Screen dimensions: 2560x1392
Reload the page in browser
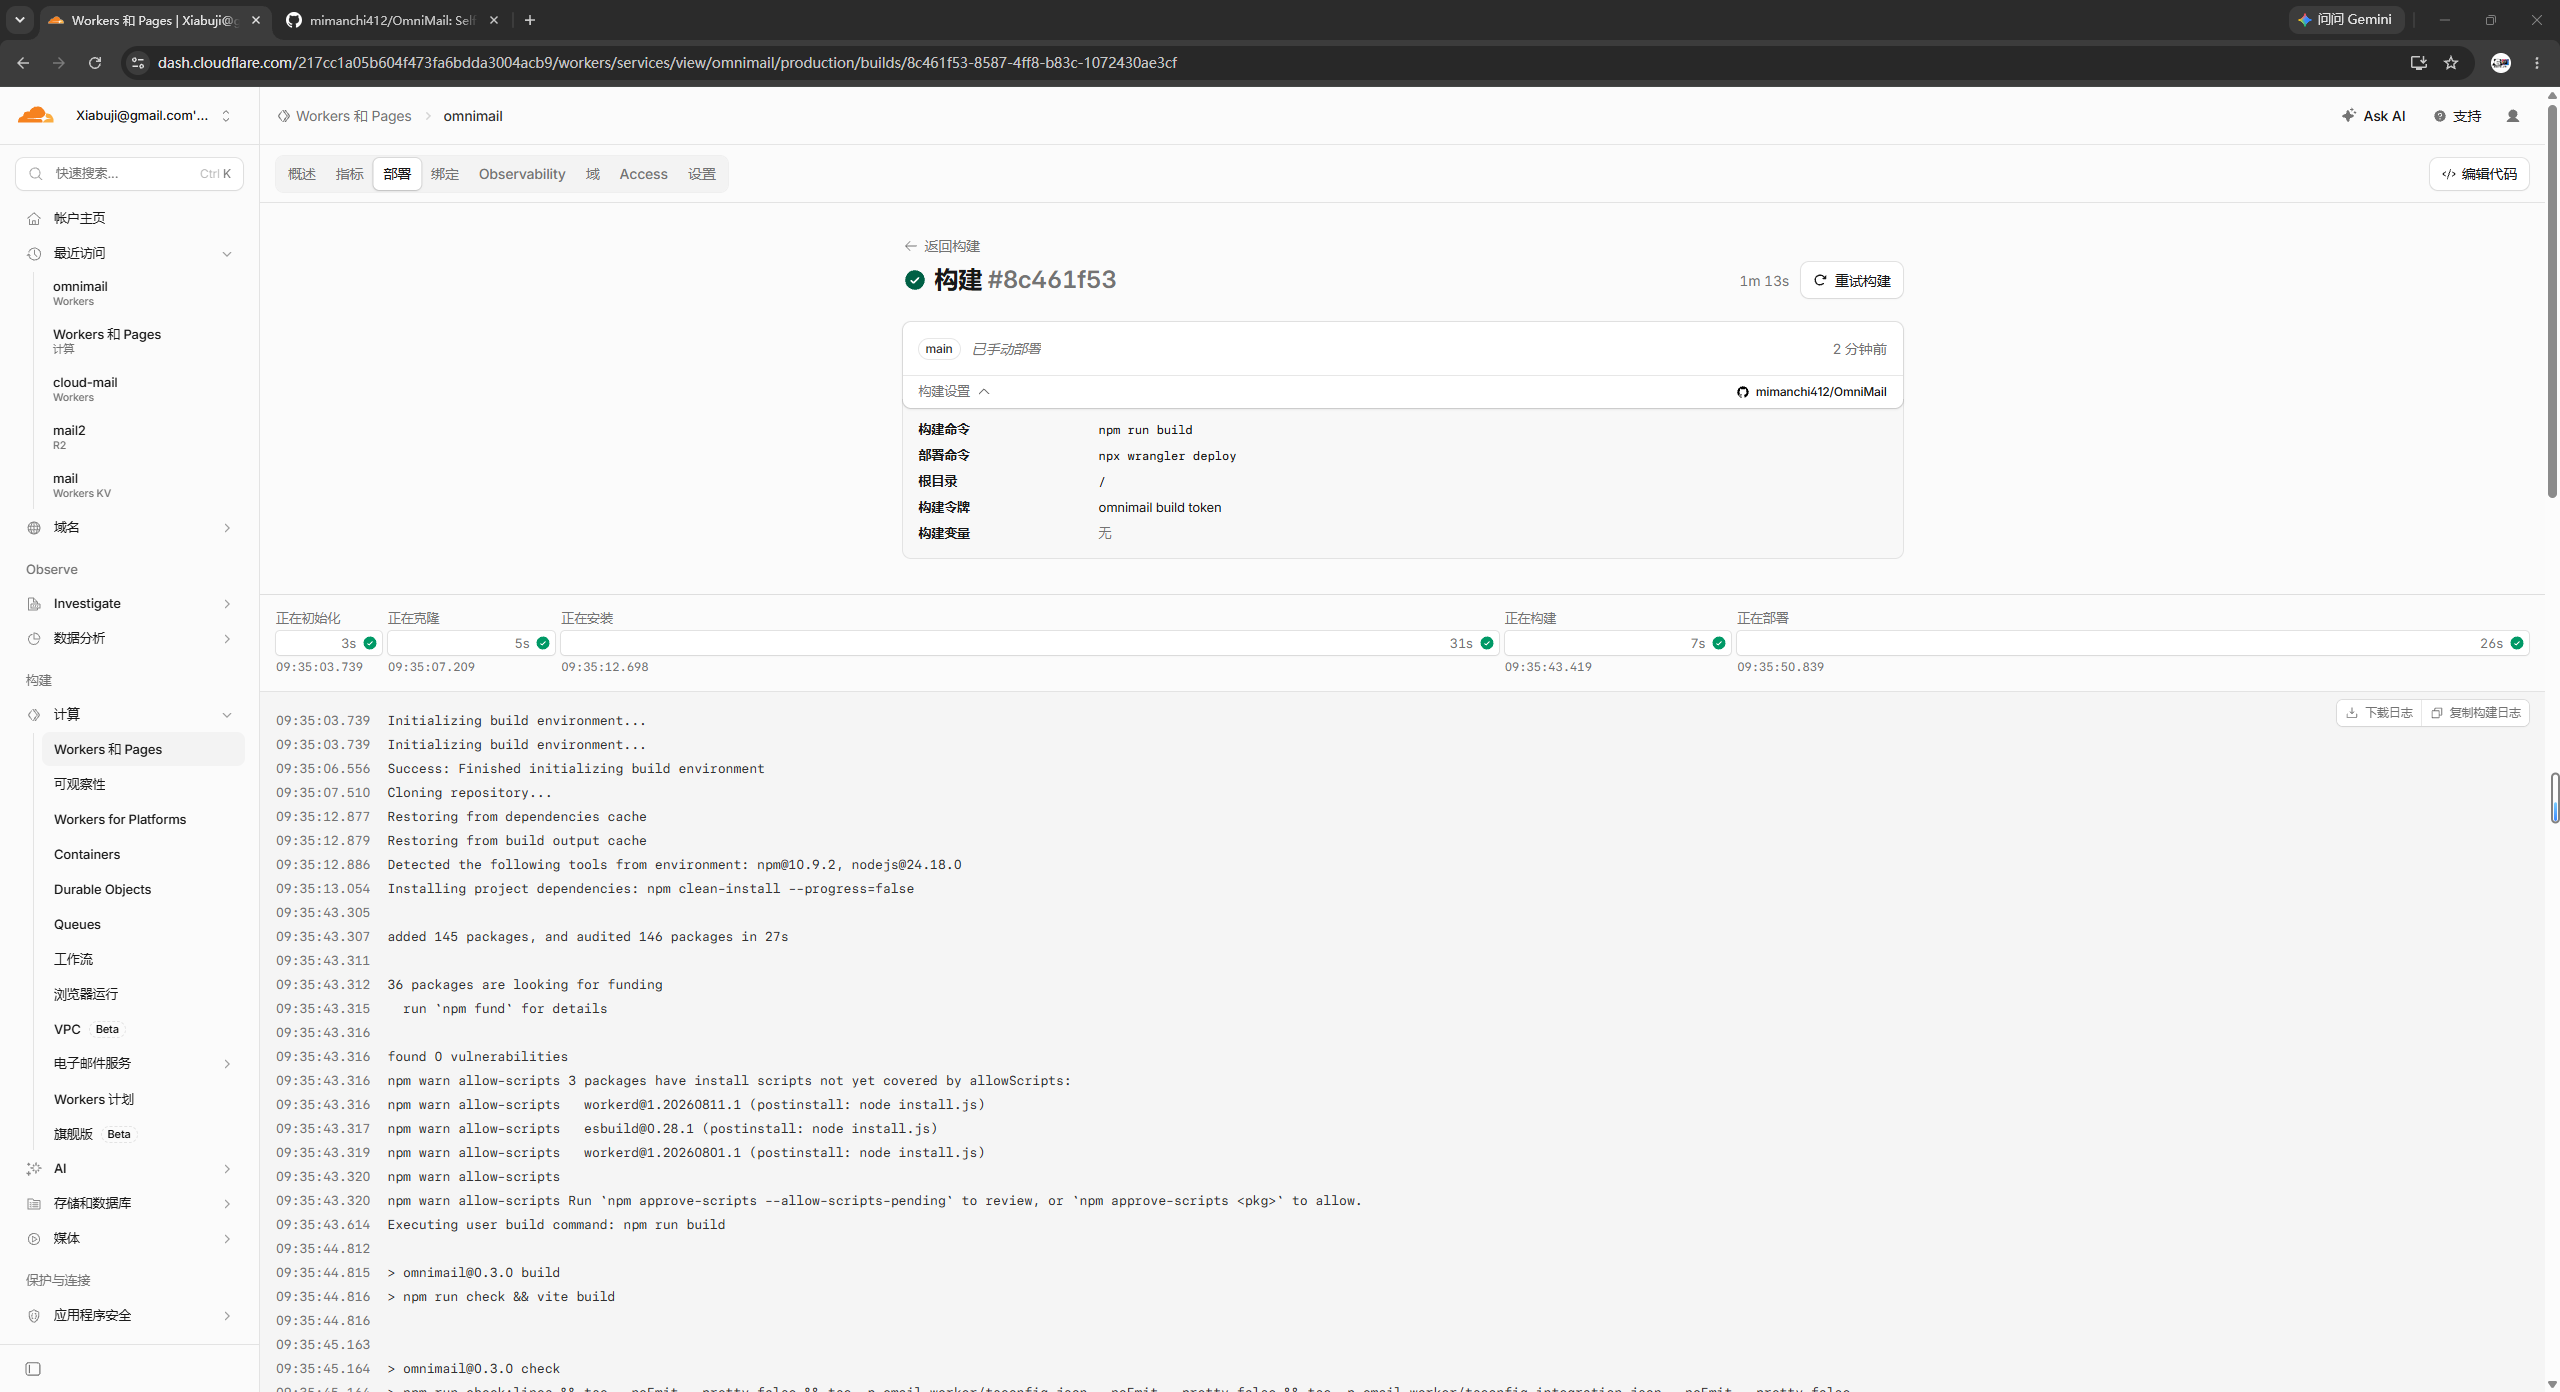click(95, 63)
